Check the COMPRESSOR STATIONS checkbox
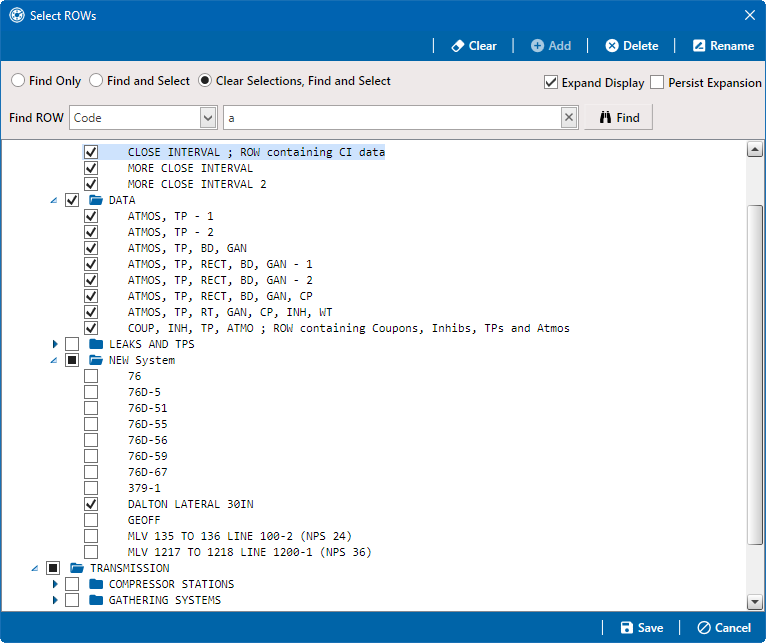 72,584
